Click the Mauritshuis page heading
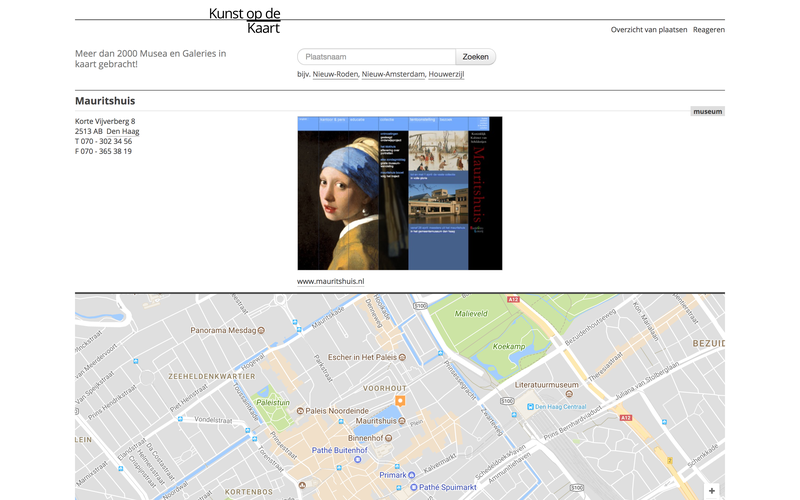 point(105,101)
